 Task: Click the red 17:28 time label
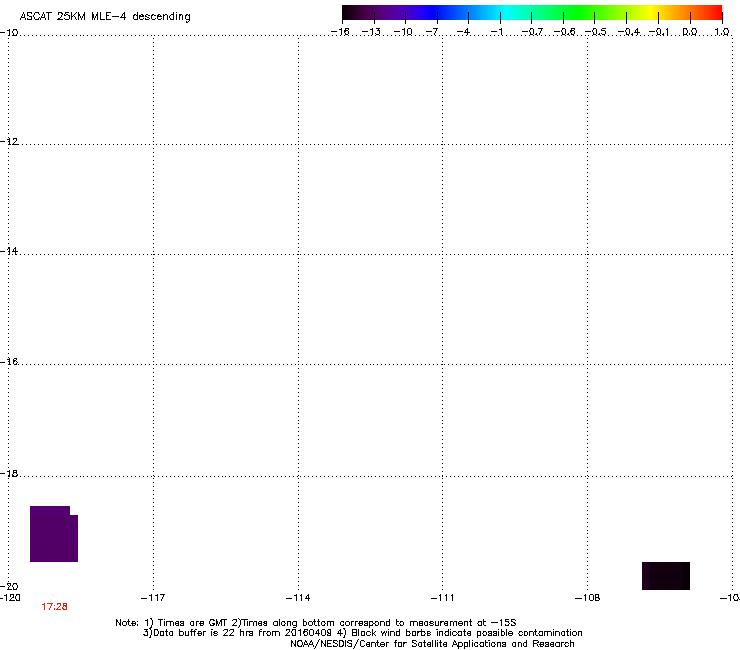point(54,607)
